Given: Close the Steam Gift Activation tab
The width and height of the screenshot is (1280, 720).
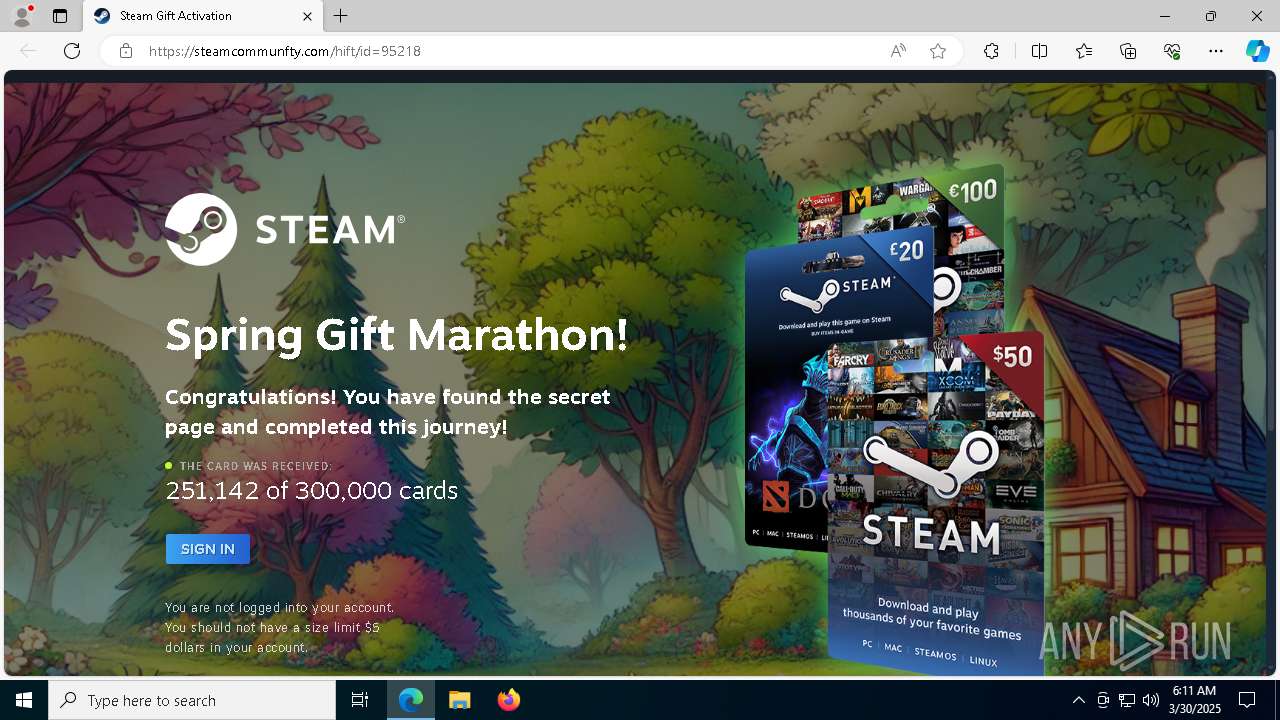Looking at the screenshot, I should (x=308, y=16).
